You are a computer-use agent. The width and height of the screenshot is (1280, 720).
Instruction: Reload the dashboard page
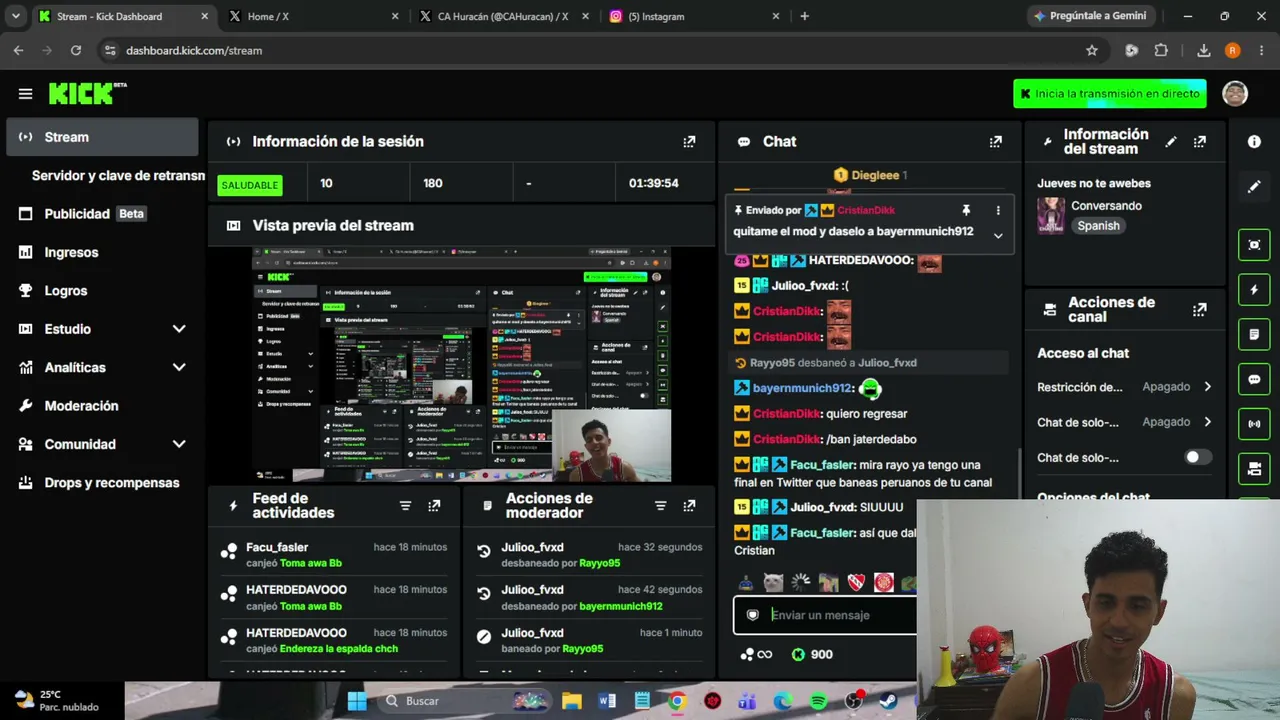click(76, 50)
